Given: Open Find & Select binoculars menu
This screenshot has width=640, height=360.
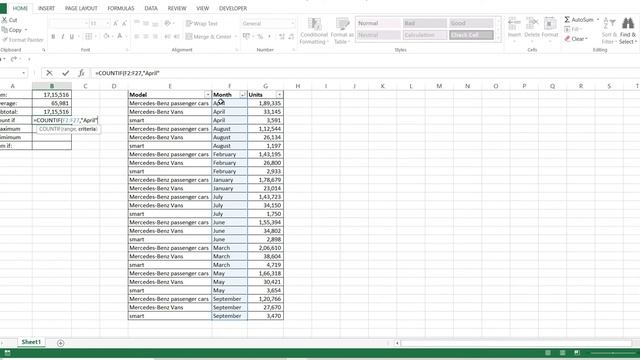Looking at the screenshot, I should coord(627,31).
